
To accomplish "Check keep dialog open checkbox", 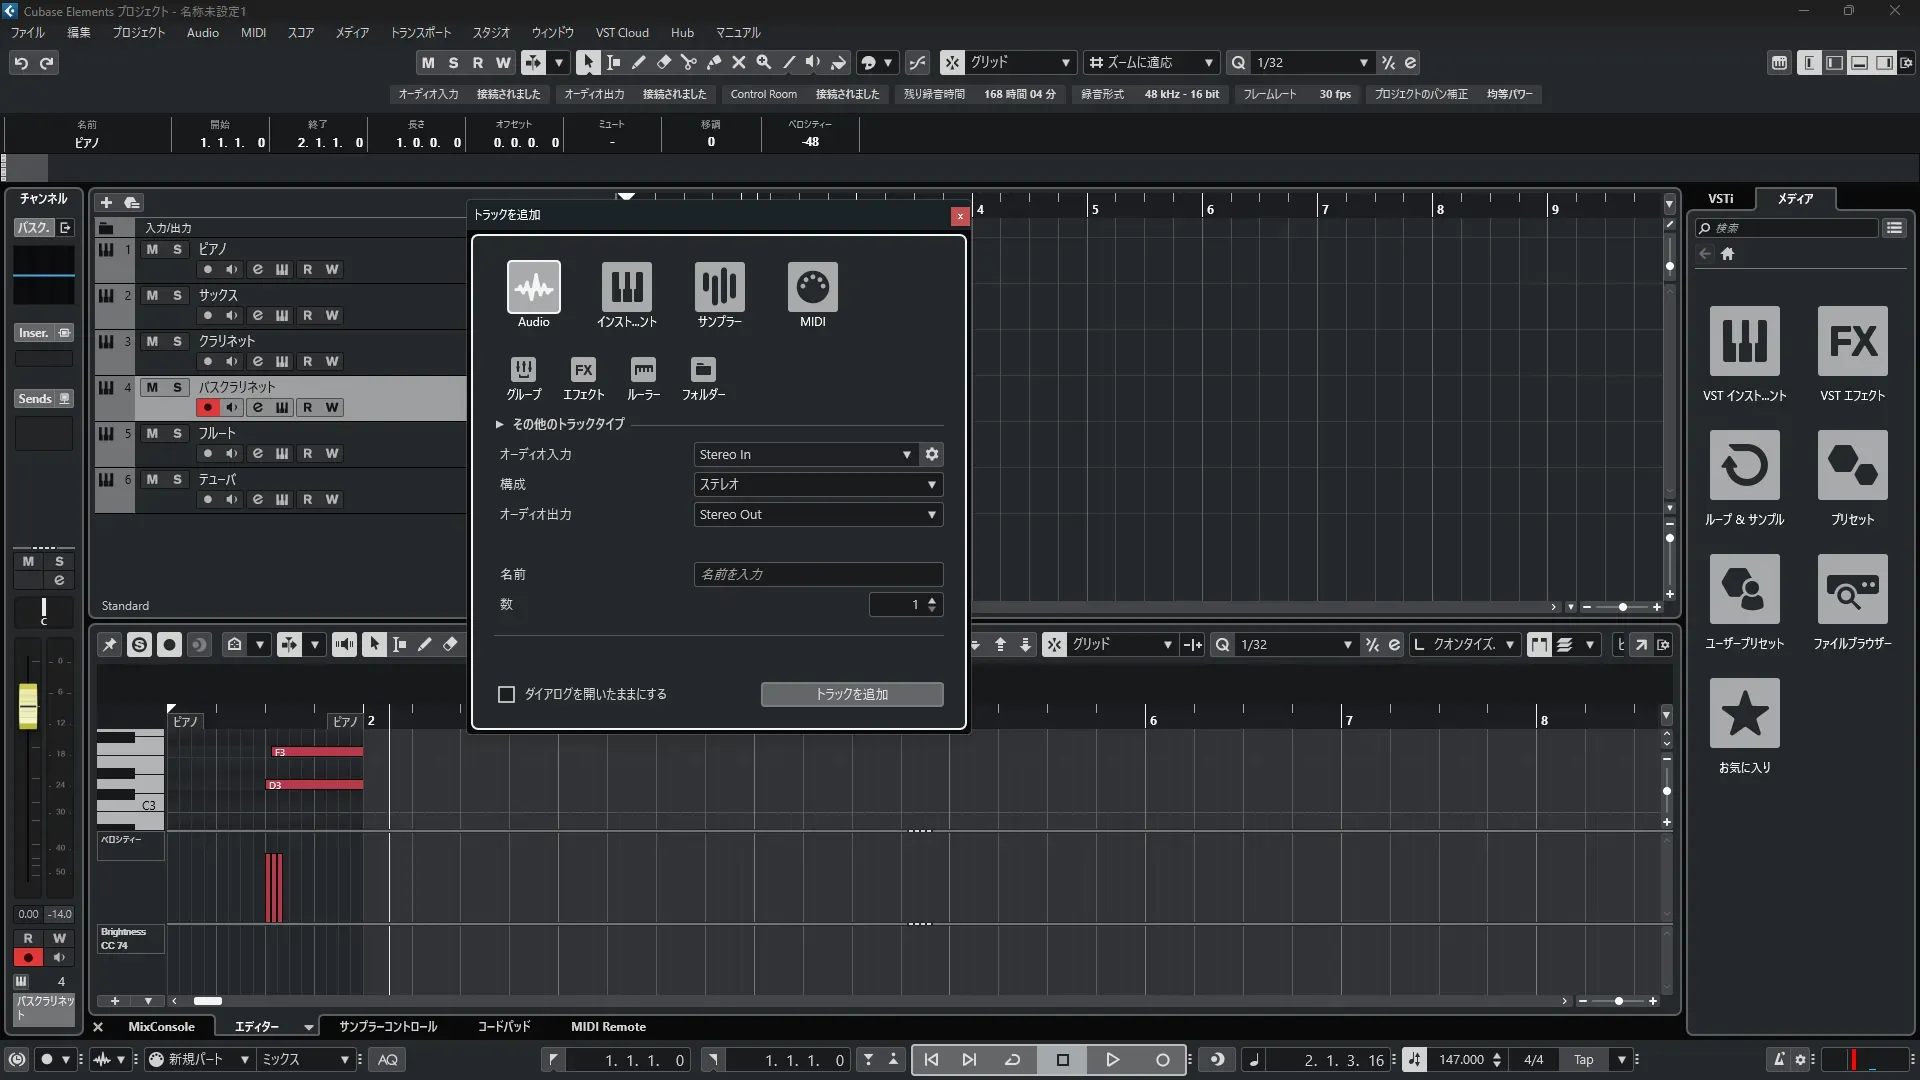I will click(x=507, y=694).
